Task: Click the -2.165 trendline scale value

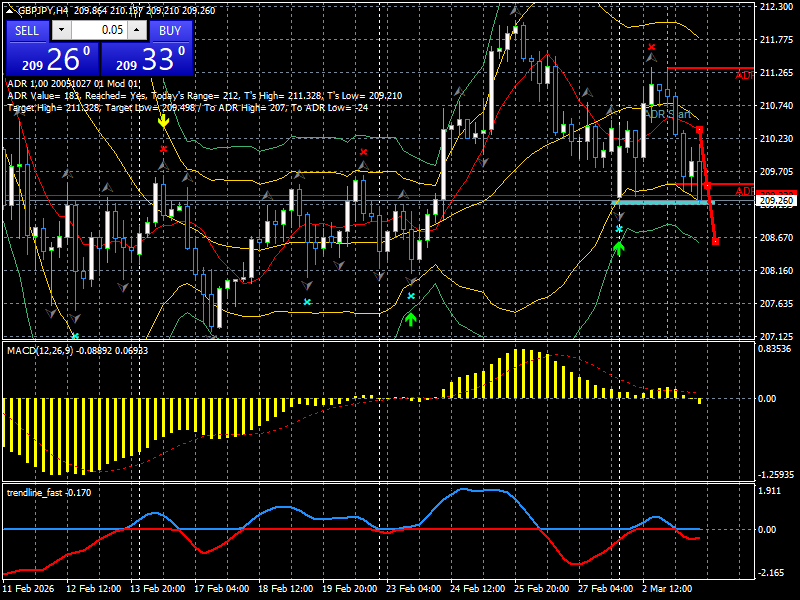Action: (x=769, y=573)
